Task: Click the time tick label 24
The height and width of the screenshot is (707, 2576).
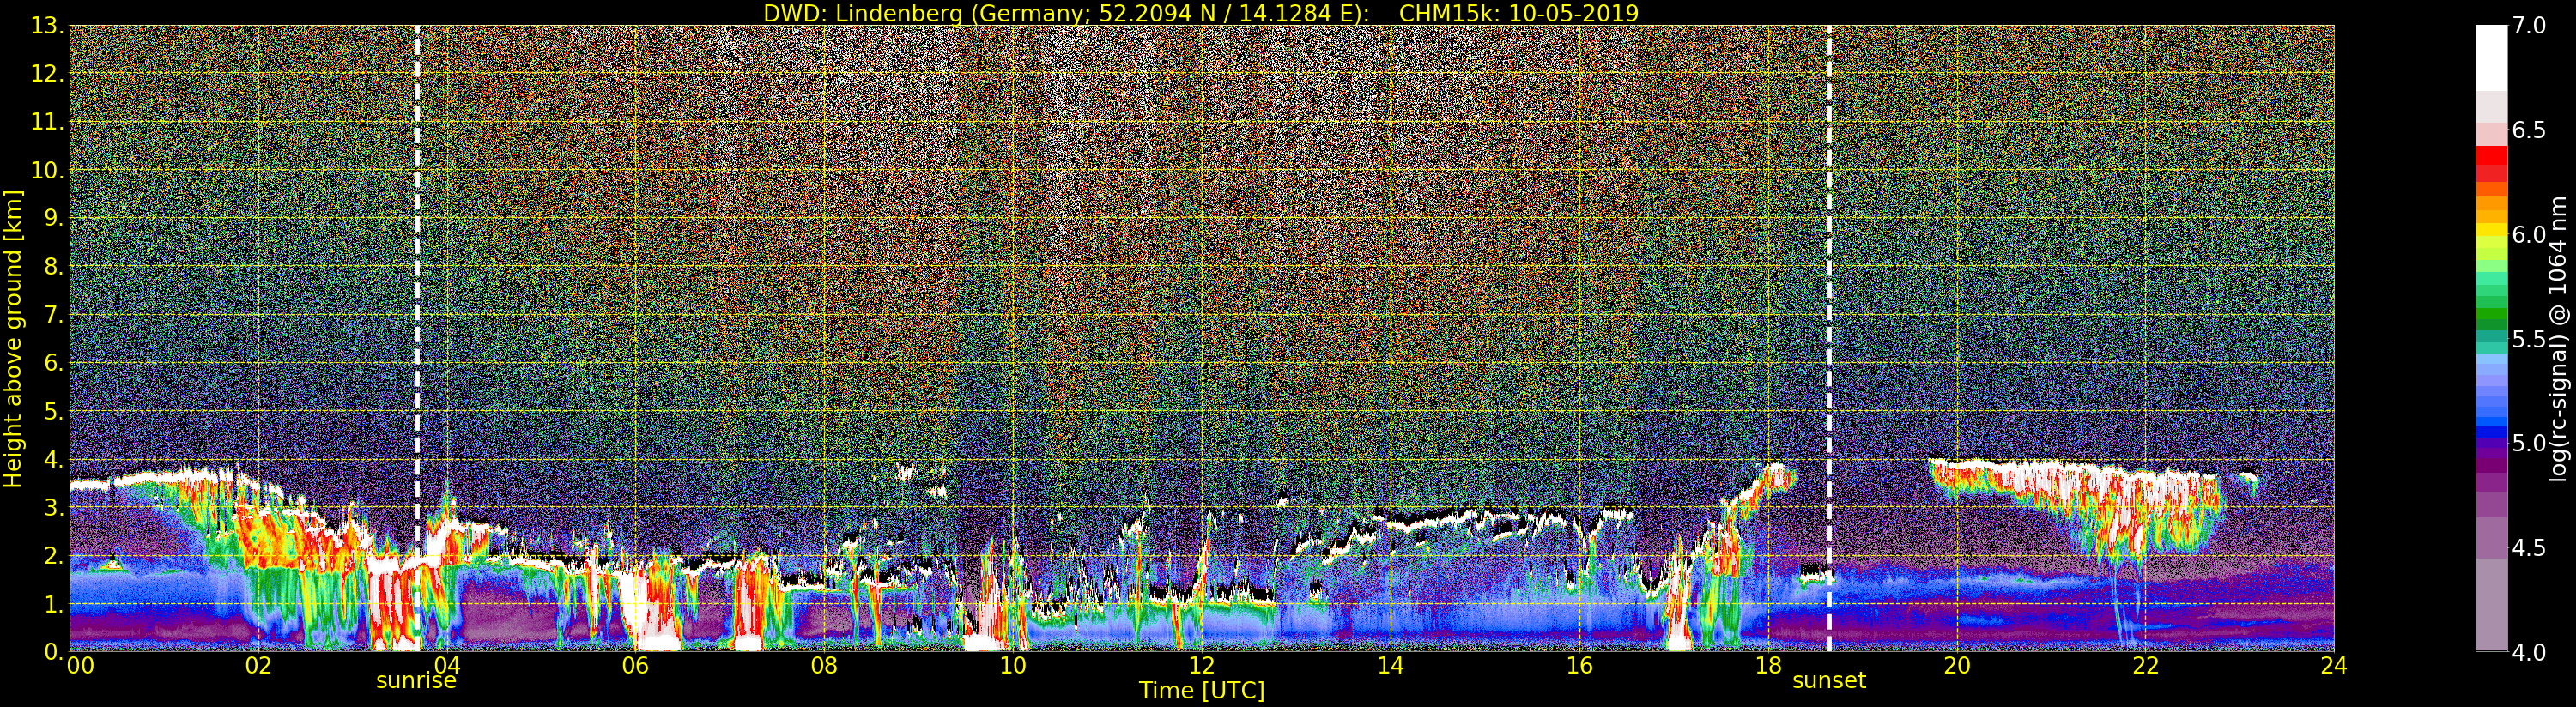Action: [x=2334, y=666]
